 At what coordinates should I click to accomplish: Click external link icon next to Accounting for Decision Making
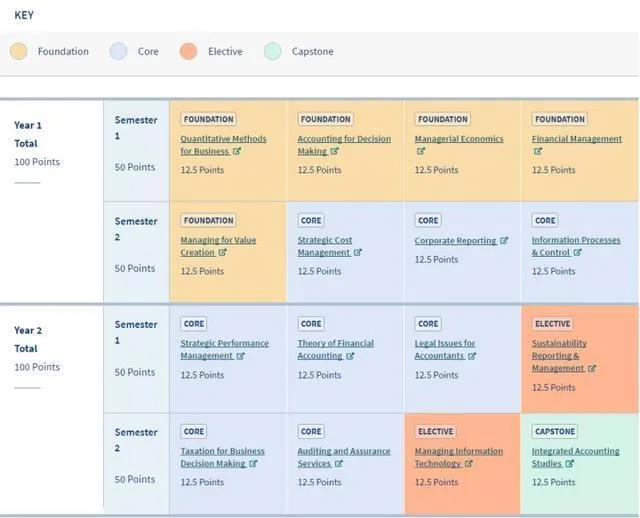tap(335, 152)
